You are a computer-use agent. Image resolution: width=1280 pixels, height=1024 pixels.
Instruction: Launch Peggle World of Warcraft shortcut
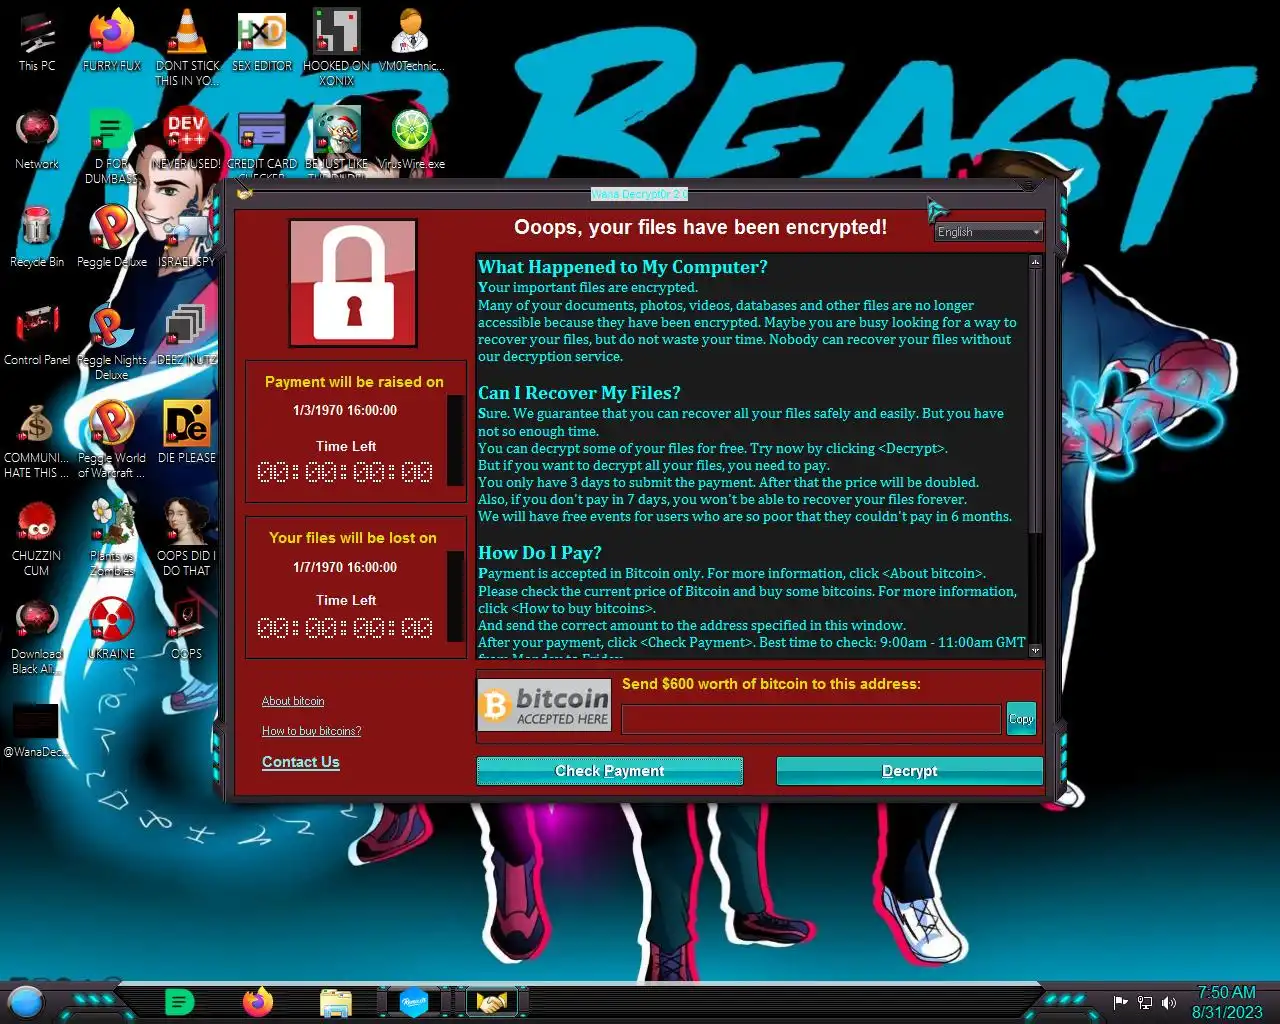tap(111, 439)
